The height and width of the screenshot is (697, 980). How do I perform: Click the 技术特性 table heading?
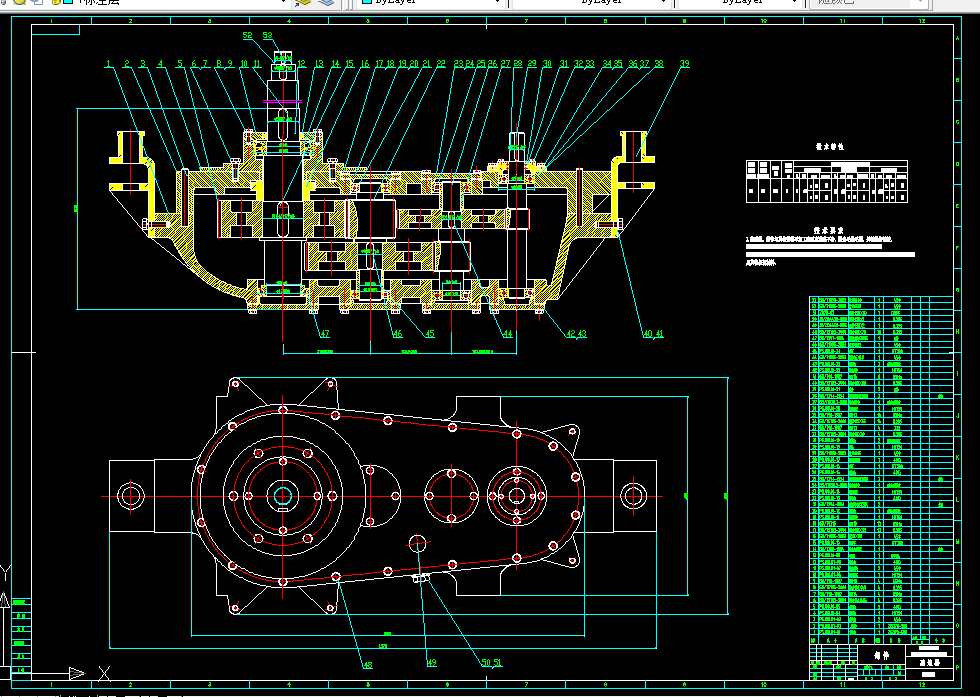click(829, 146)
